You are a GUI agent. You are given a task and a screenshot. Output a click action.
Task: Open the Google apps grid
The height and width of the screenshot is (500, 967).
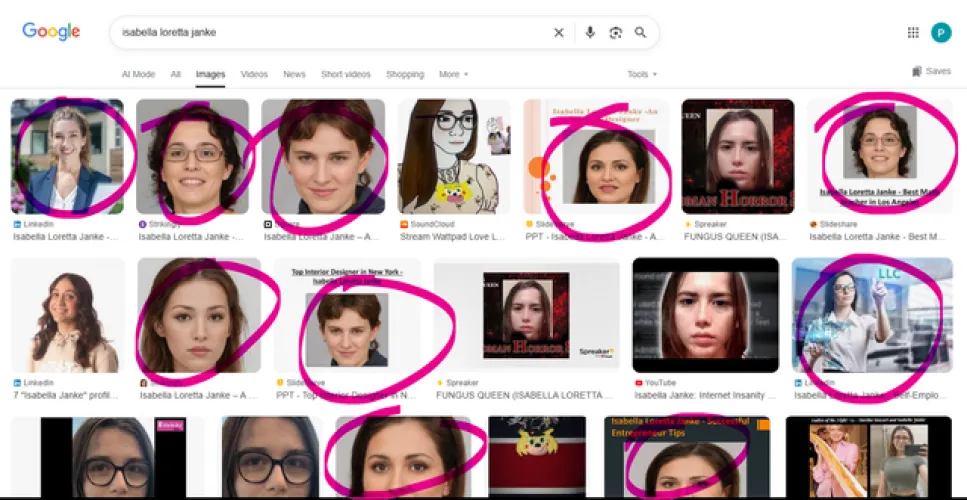point(913,33)
